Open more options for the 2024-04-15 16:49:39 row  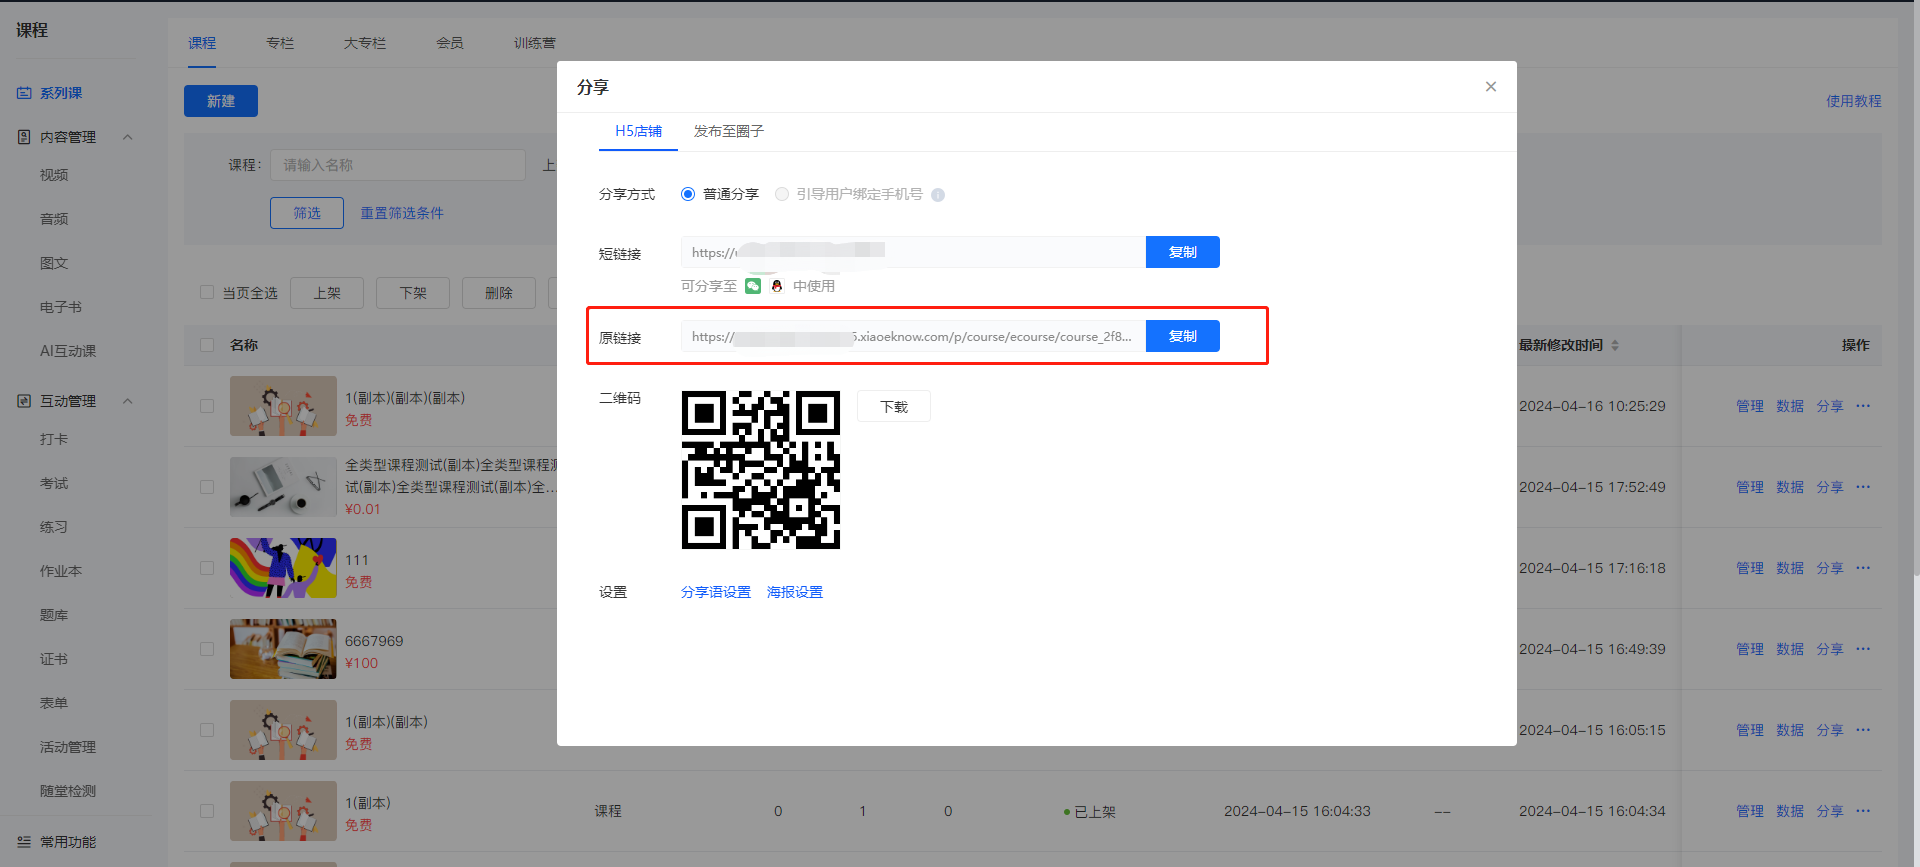coord(1863,649)
